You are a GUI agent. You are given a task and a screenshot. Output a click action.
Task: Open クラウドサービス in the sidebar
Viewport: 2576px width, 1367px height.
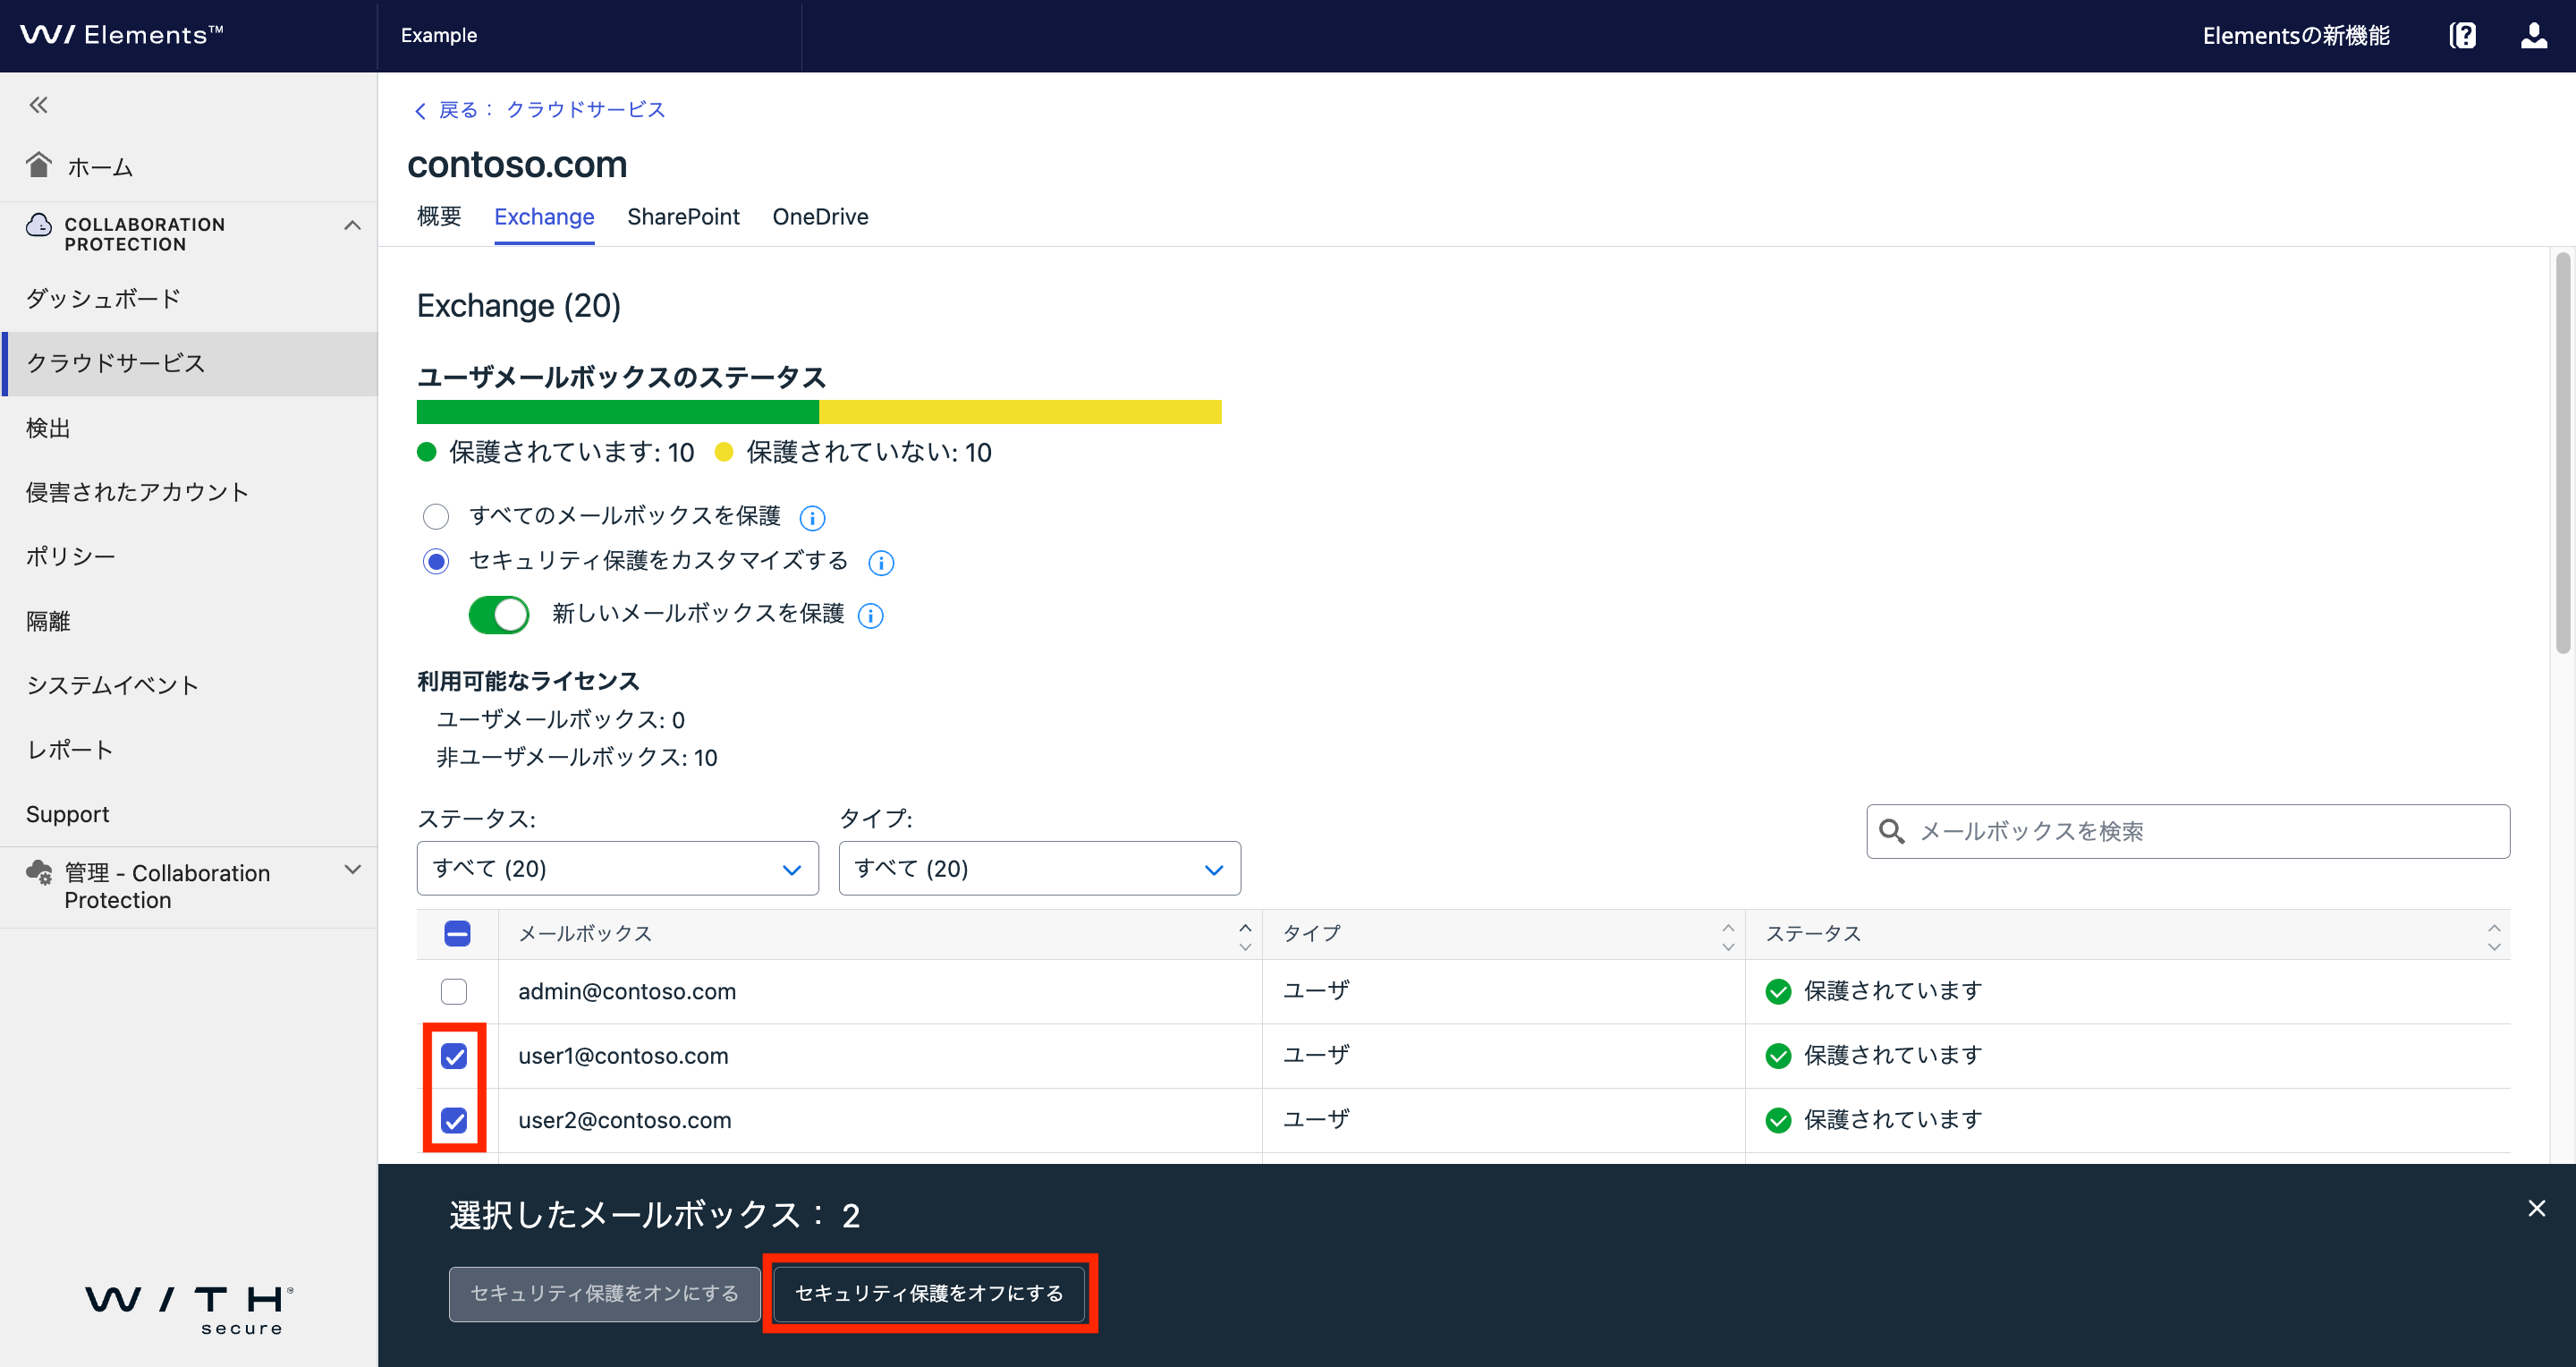coord(189,364)
